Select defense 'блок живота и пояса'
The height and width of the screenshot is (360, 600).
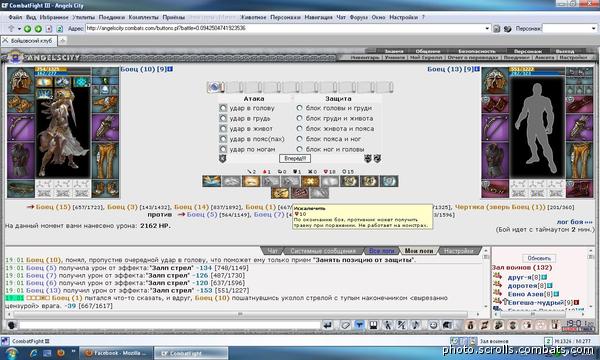(x=300, y=129)
